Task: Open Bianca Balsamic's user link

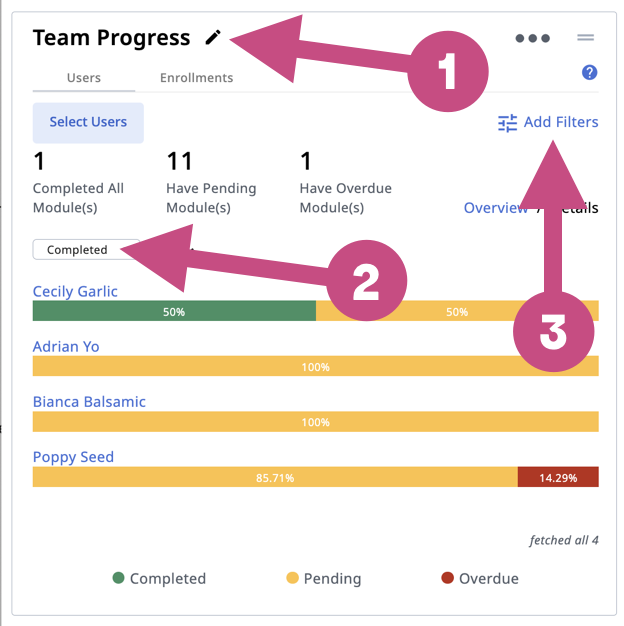Action: pyautogui.click(x=89, y=402)
